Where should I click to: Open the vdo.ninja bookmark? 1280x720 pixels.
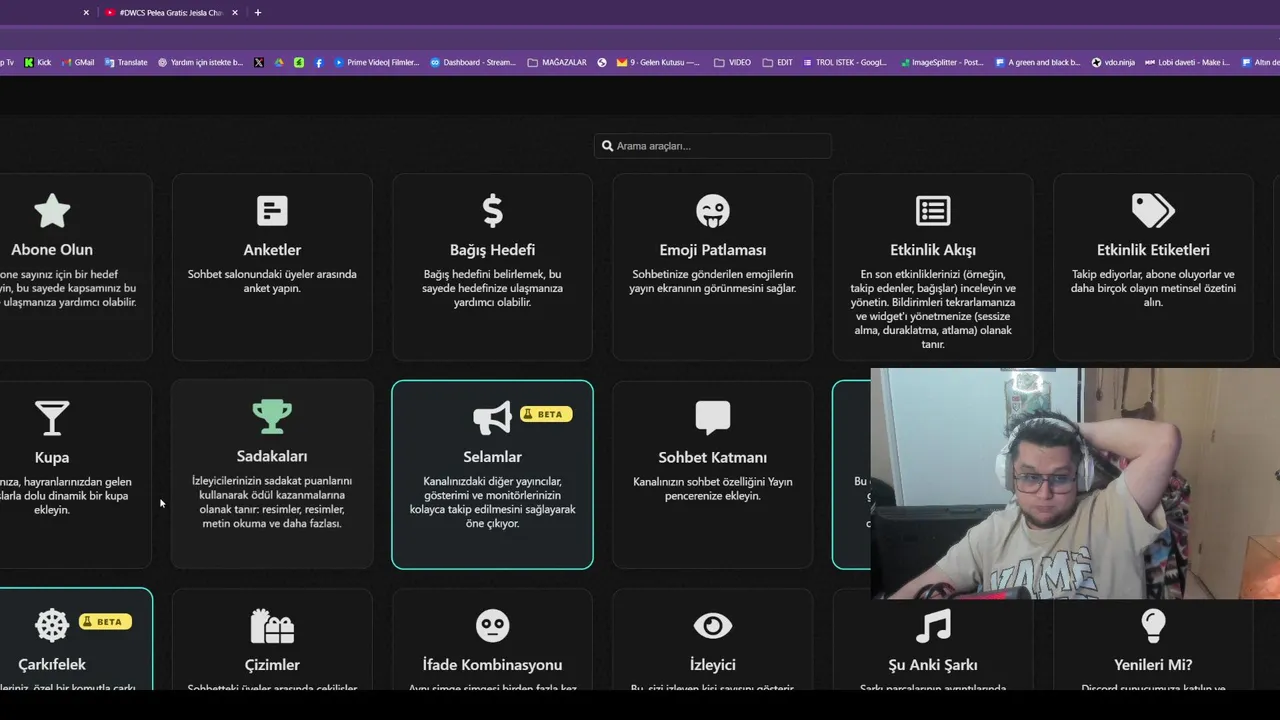point(1113,62)
